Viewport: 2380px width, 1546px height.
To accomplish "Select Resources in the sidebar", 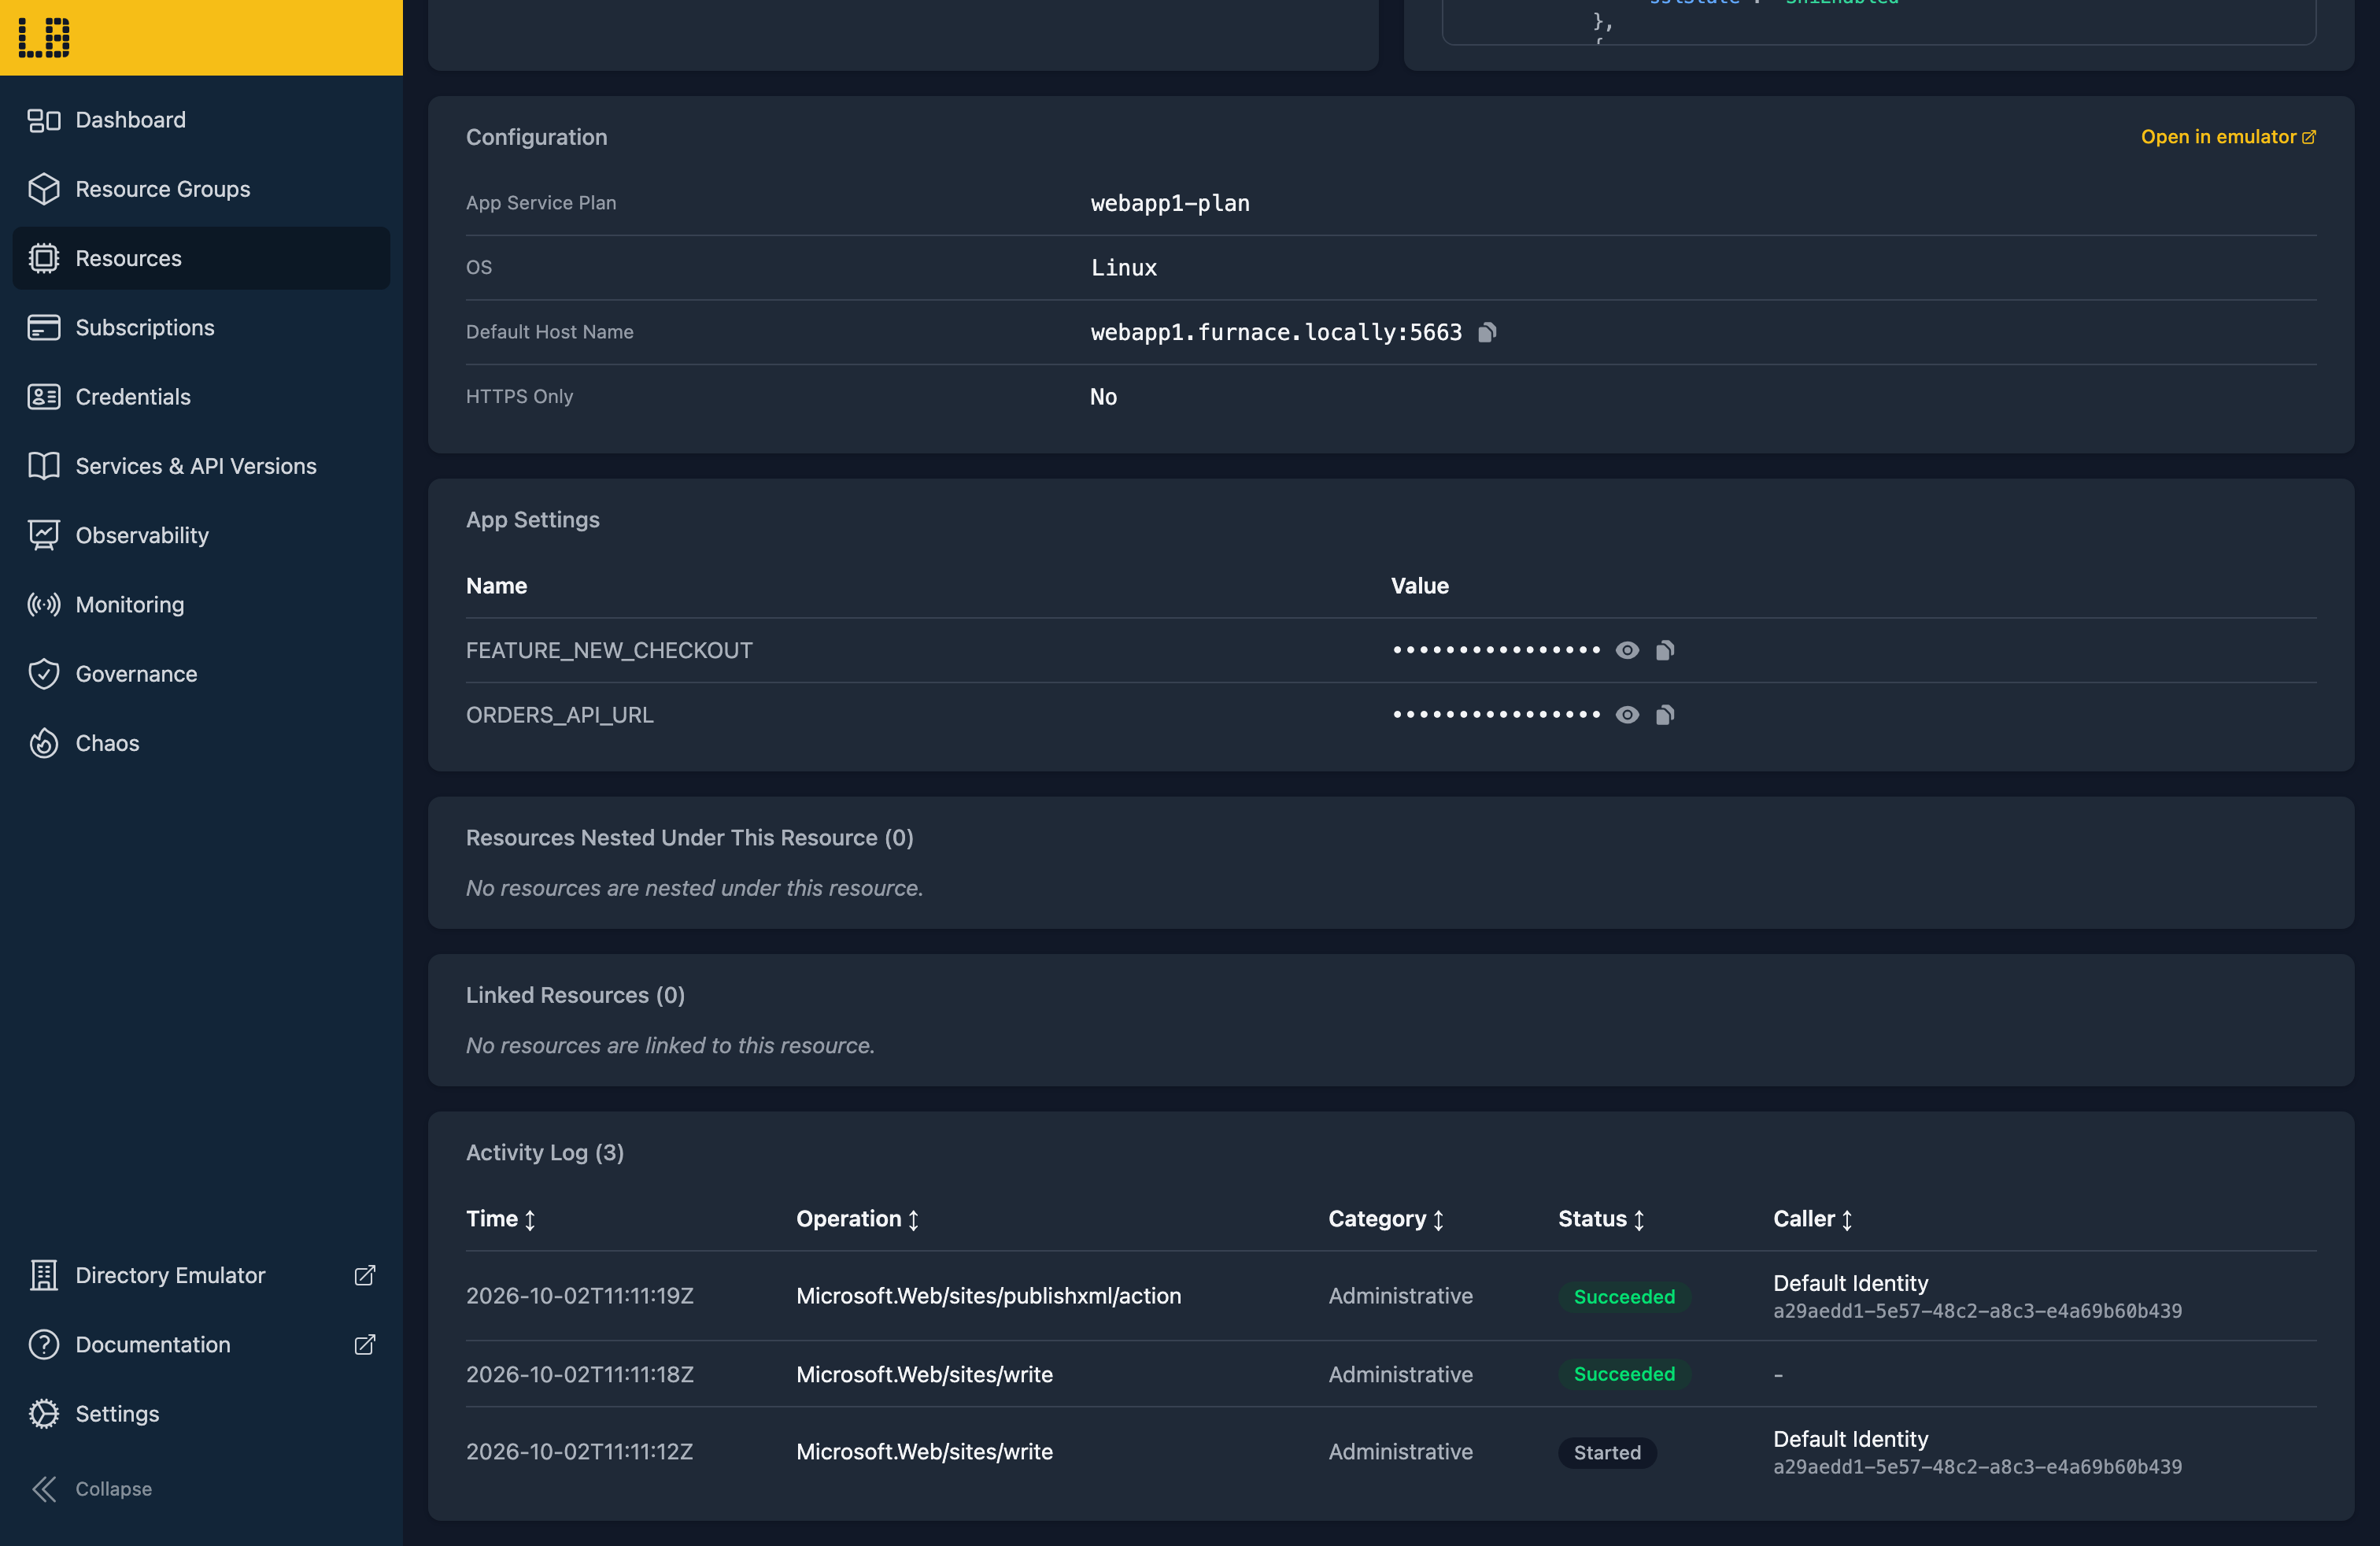I will tap(200, 258).
